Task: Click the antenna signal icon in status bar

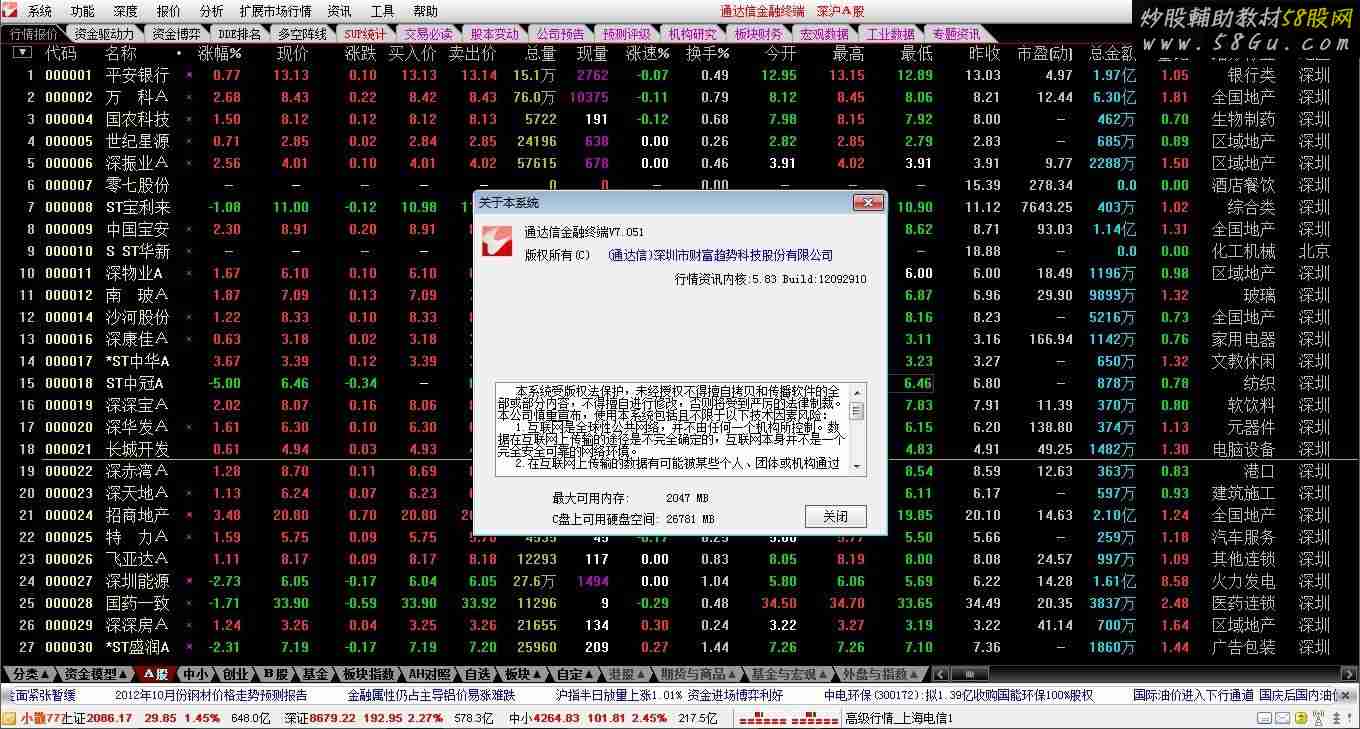Action: pyautogui.click(x=1319, y=718)
